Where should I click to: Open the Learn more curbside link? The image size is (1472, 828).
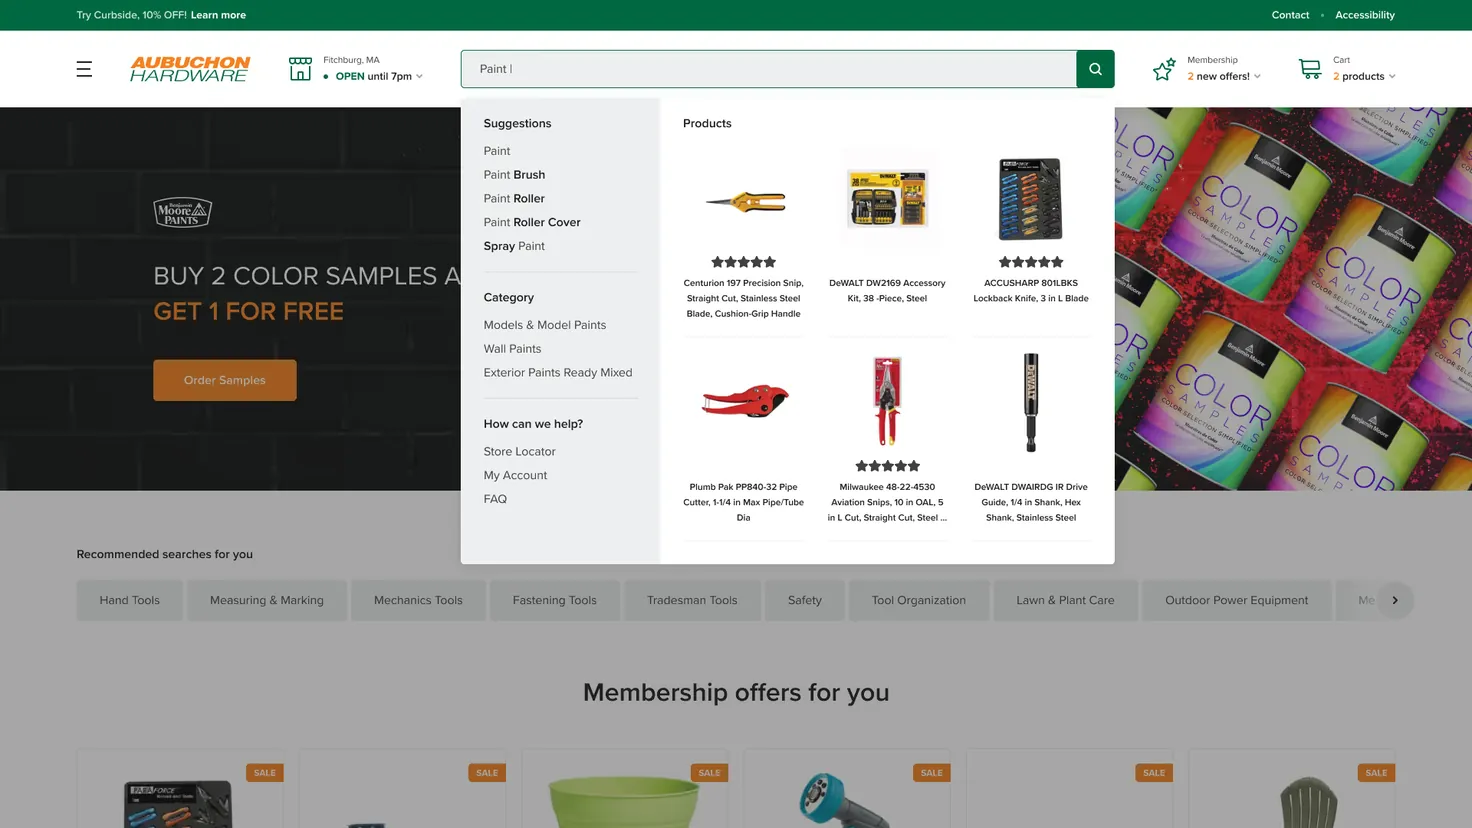(218, 15)
